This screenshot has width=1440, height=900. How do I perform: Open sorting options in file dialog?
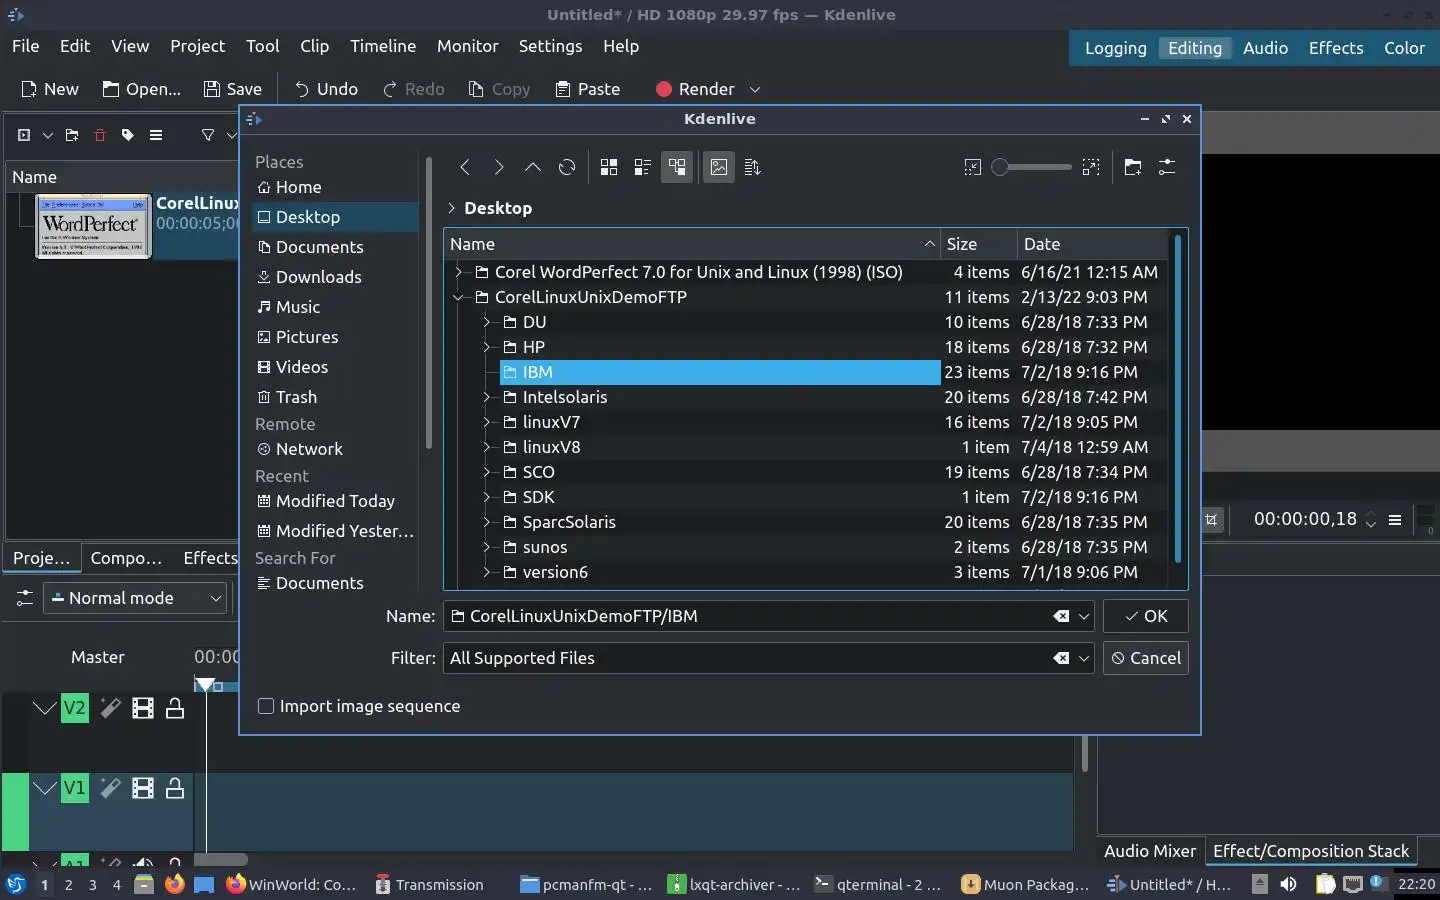pyautogui.click(x=753, y=168)
